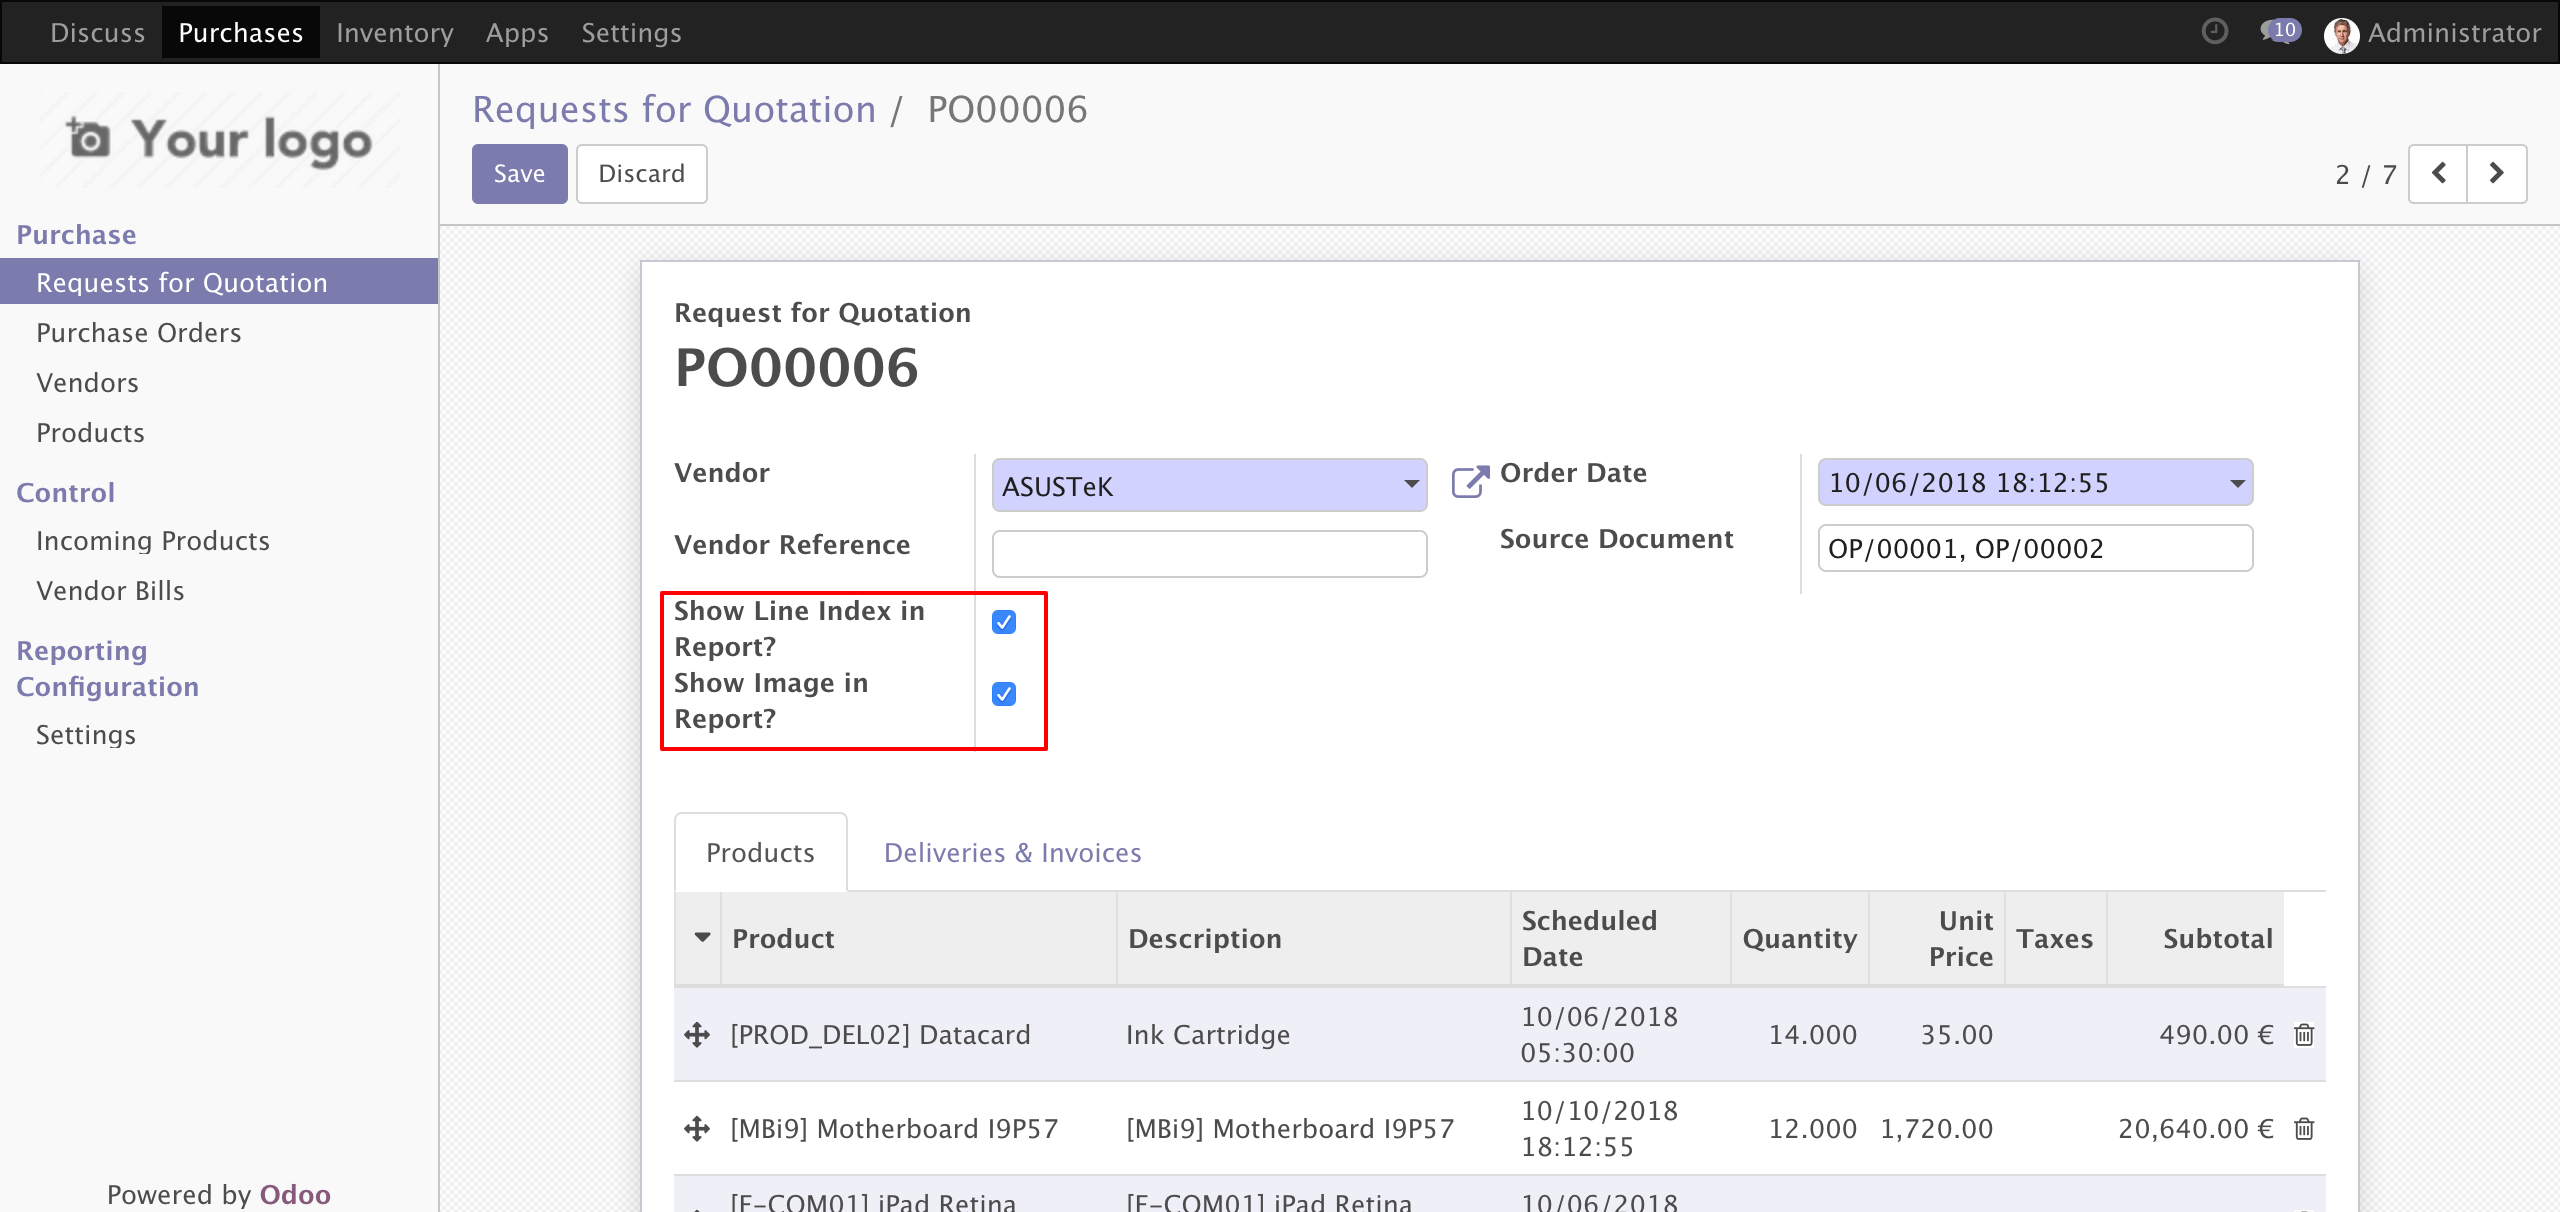Expand the column options caret in table header
Image resolution: width=2560 pixels, height=1212 pixels.
pyautogui.click(x=703, y=938)
